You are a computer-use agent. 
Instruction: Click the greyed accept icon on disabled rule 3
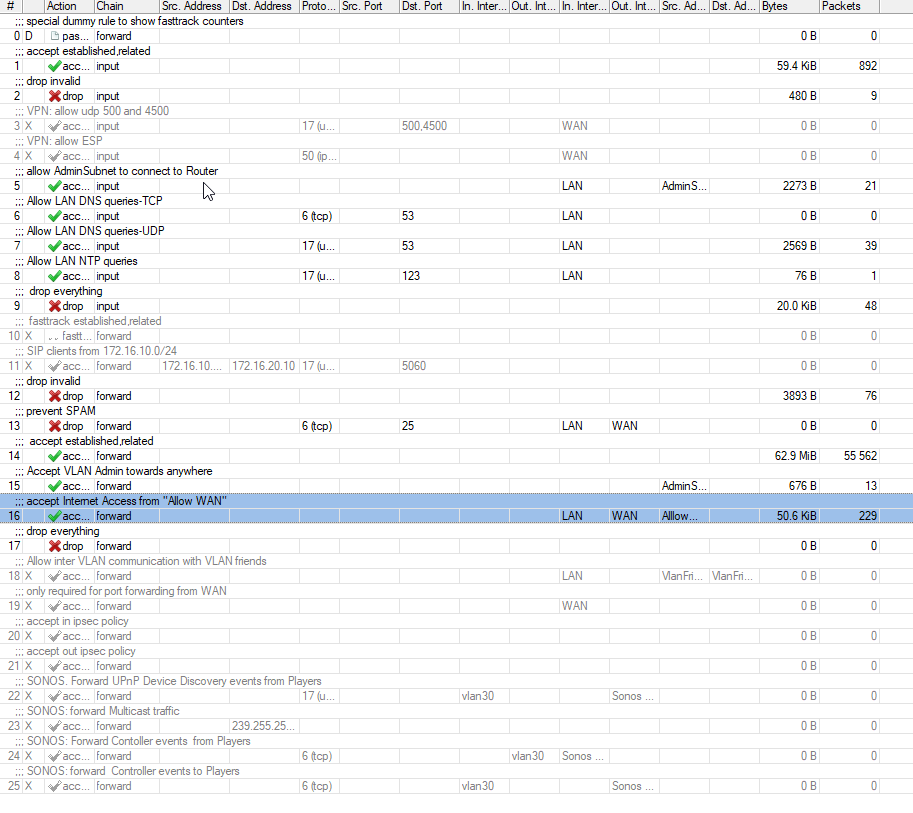click(x=55, y=126)
